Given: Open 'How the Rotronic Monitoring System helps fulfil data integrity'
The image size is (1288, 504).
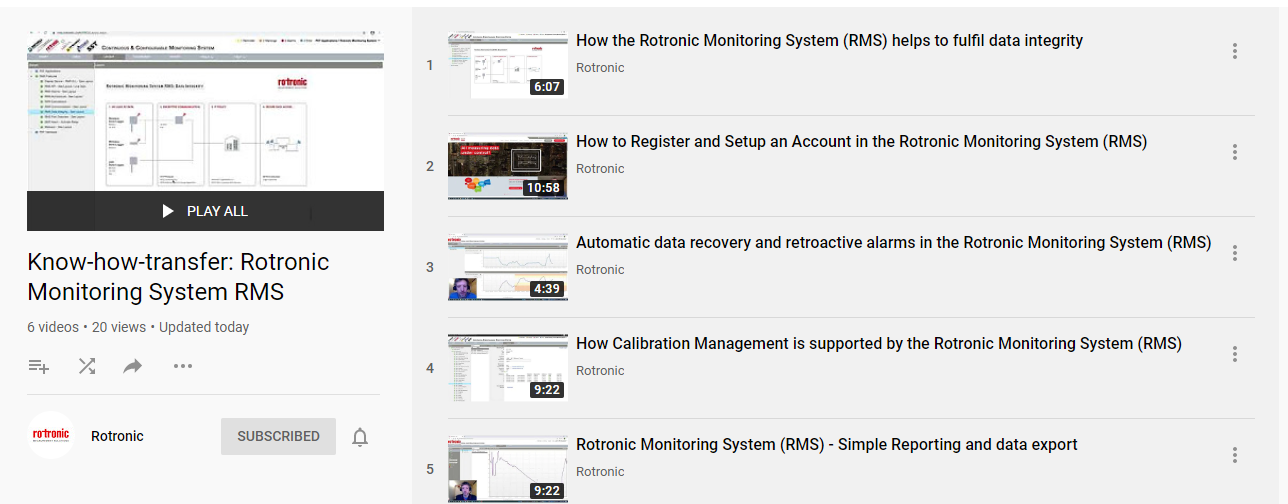Looking at the screenshot, I should click(829, 41).
